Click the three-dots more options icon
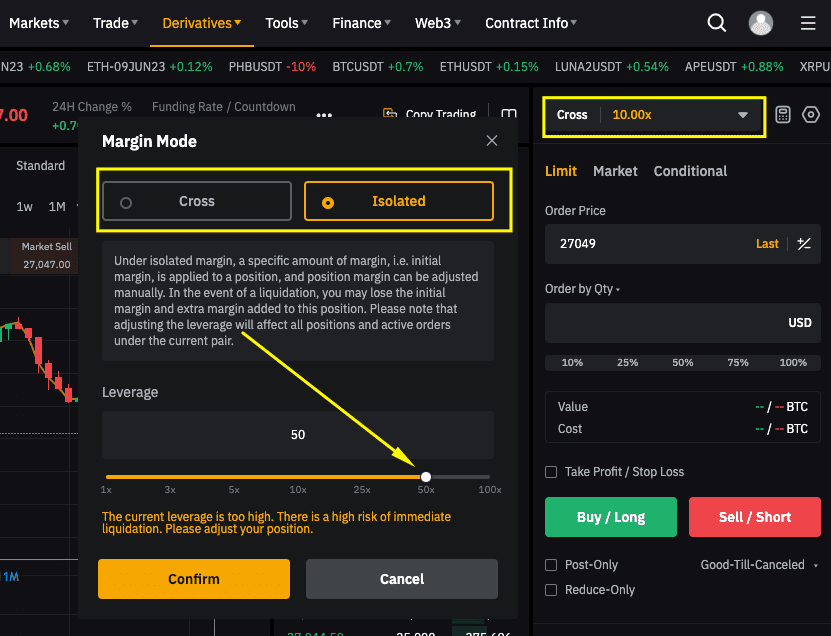 (x=324, y=115)
